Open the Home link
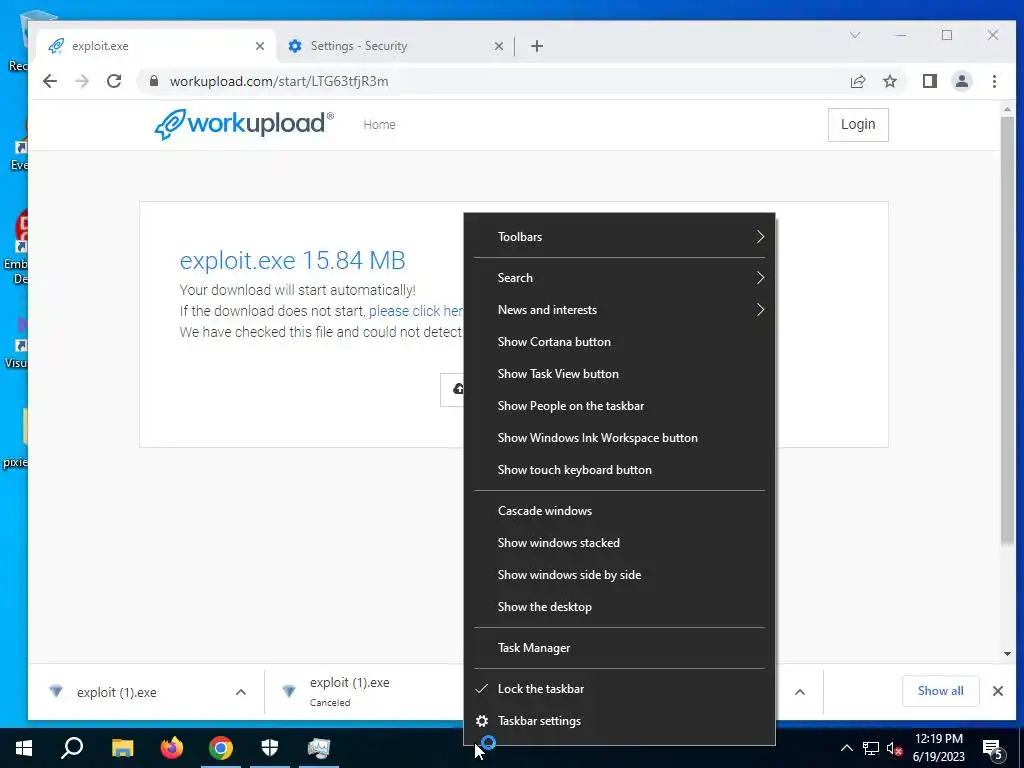 point(379,125)
